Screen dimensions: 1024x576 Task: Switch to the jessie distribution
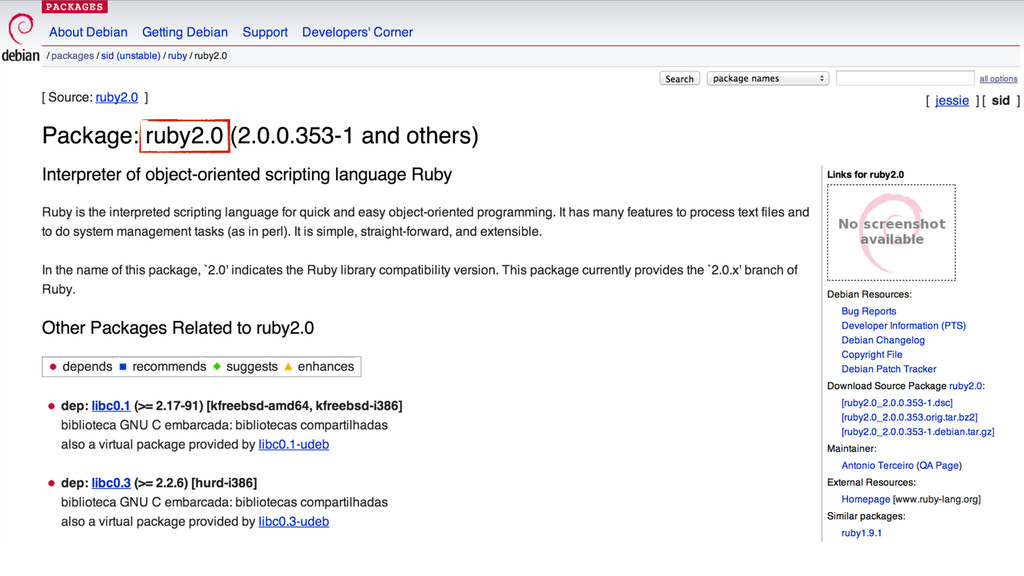coord(952,101)
